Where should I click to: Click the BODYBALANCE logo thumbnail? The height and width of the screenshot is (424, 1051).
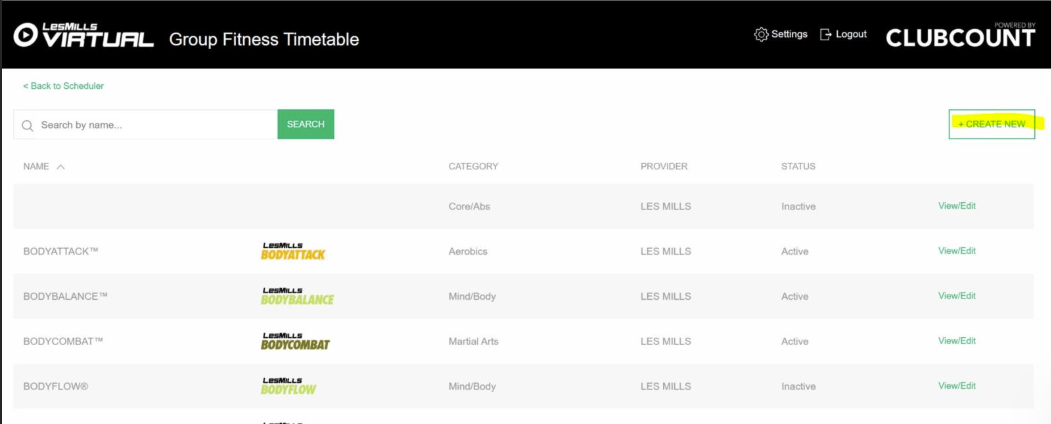click(297, 296)
